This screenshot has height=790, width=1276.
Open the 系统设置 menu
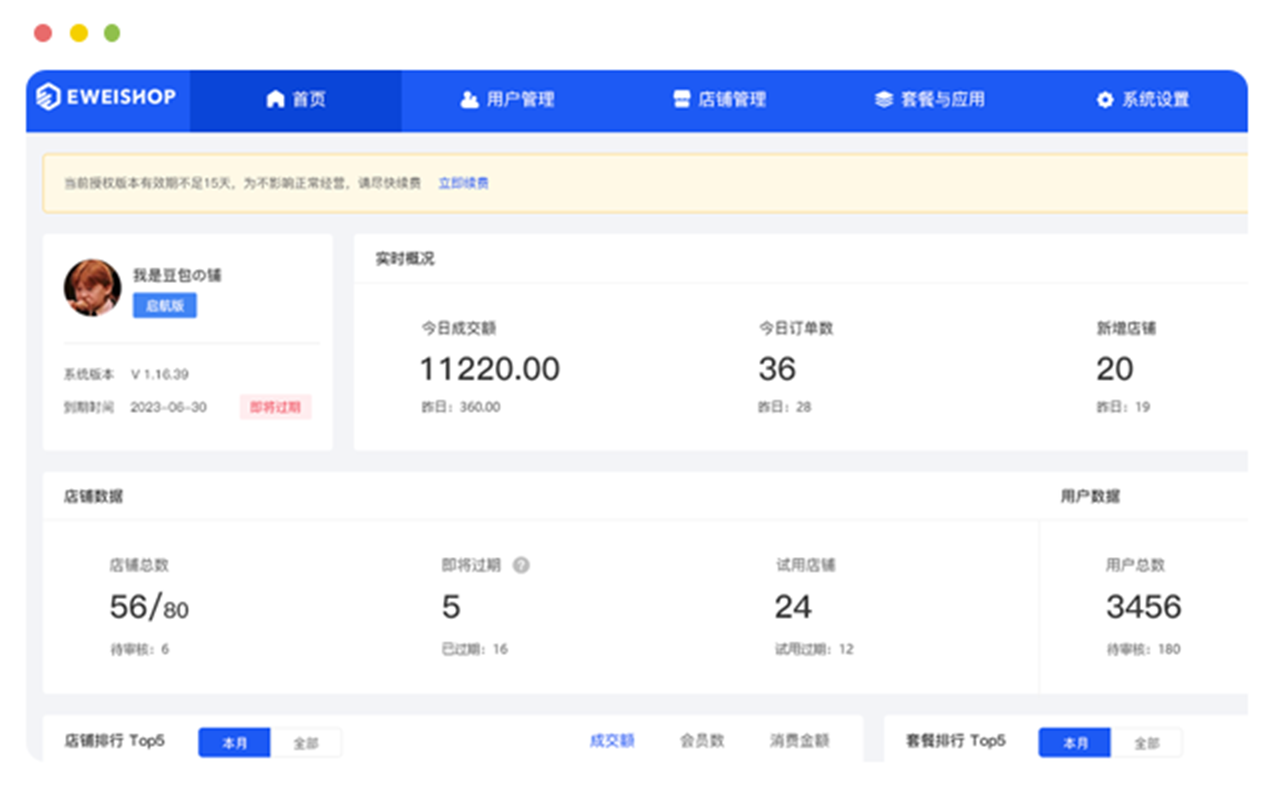1143,100
